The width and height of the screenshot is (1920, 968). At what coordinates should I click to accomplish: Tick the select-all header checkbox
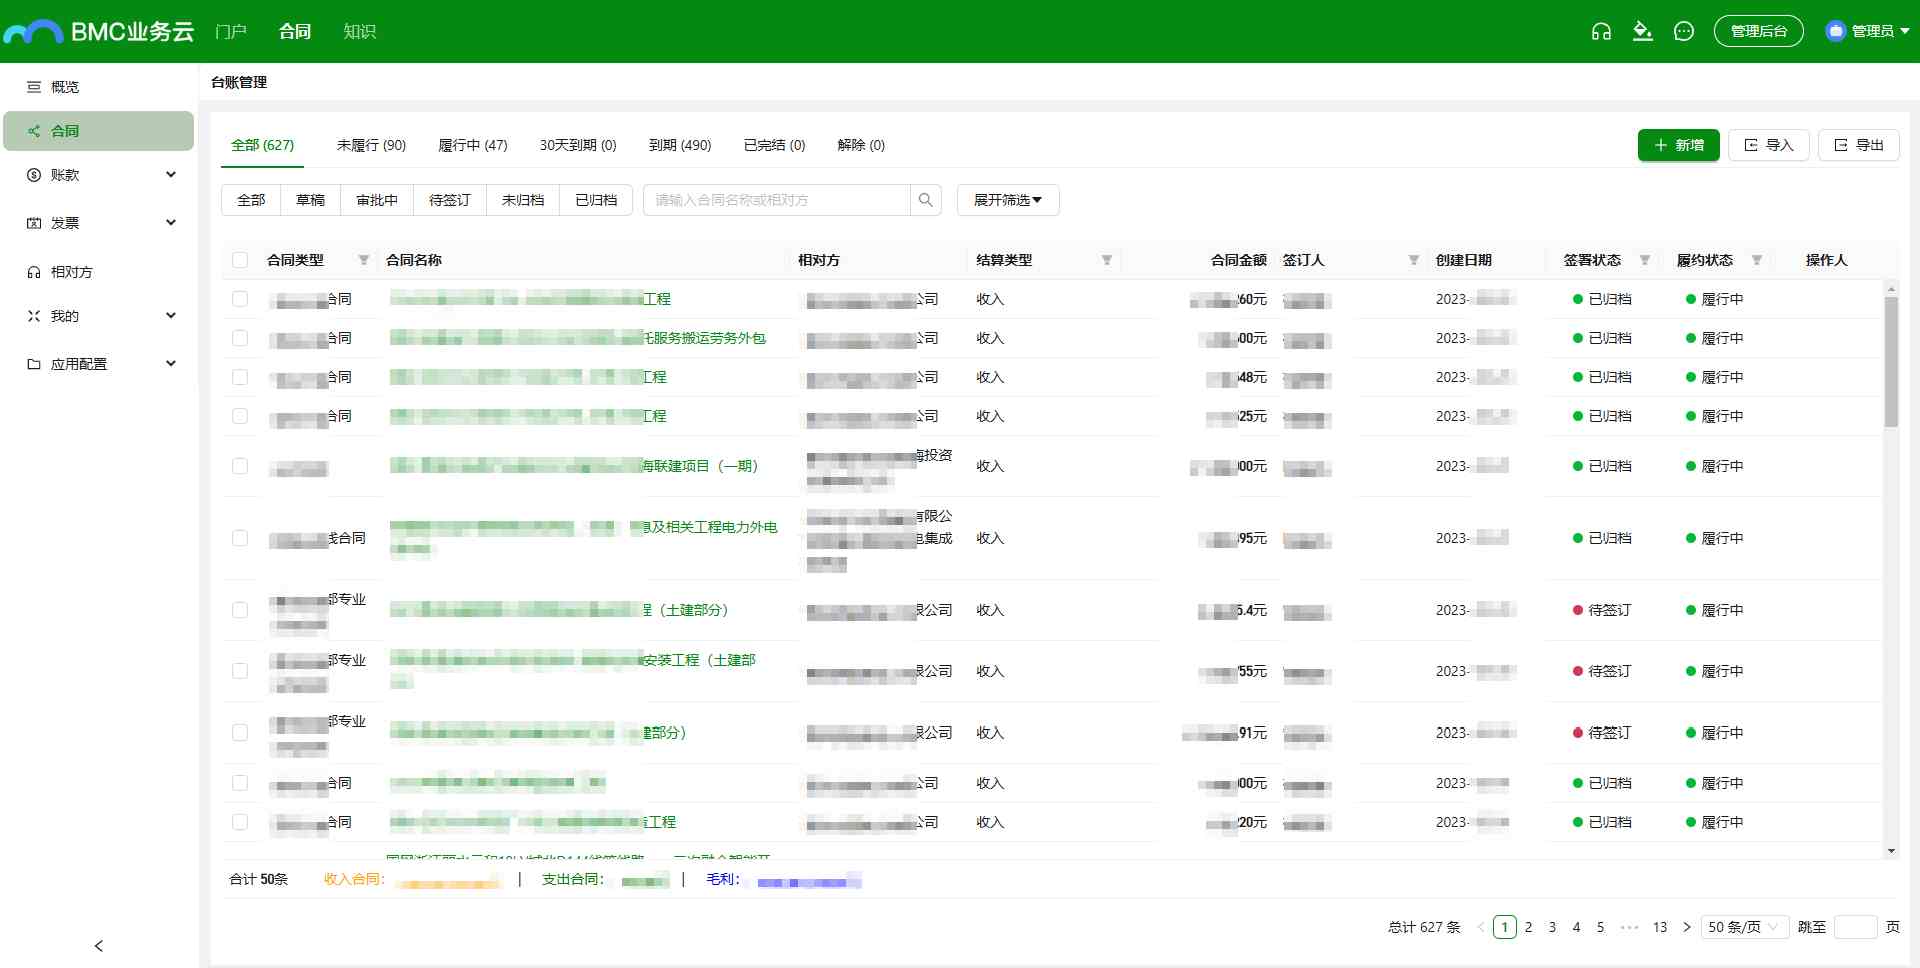pos(240,260)
